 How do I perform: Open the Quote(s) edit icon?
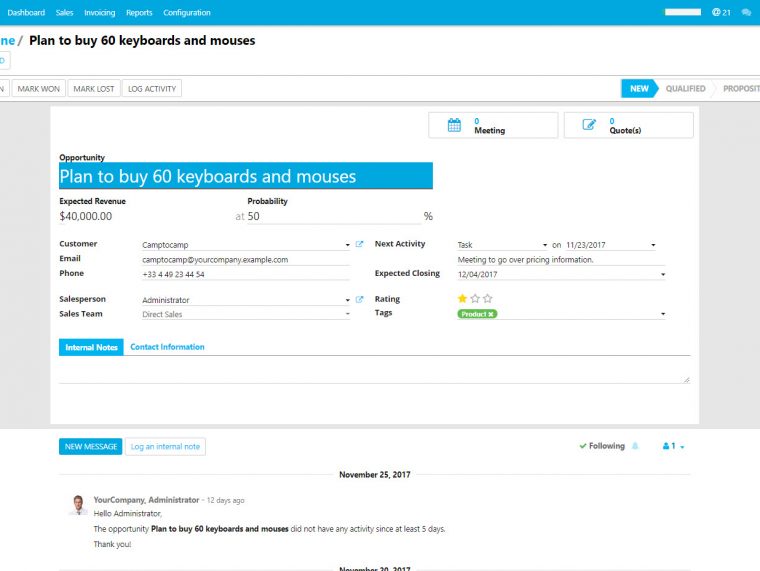[x=589, y=125]
